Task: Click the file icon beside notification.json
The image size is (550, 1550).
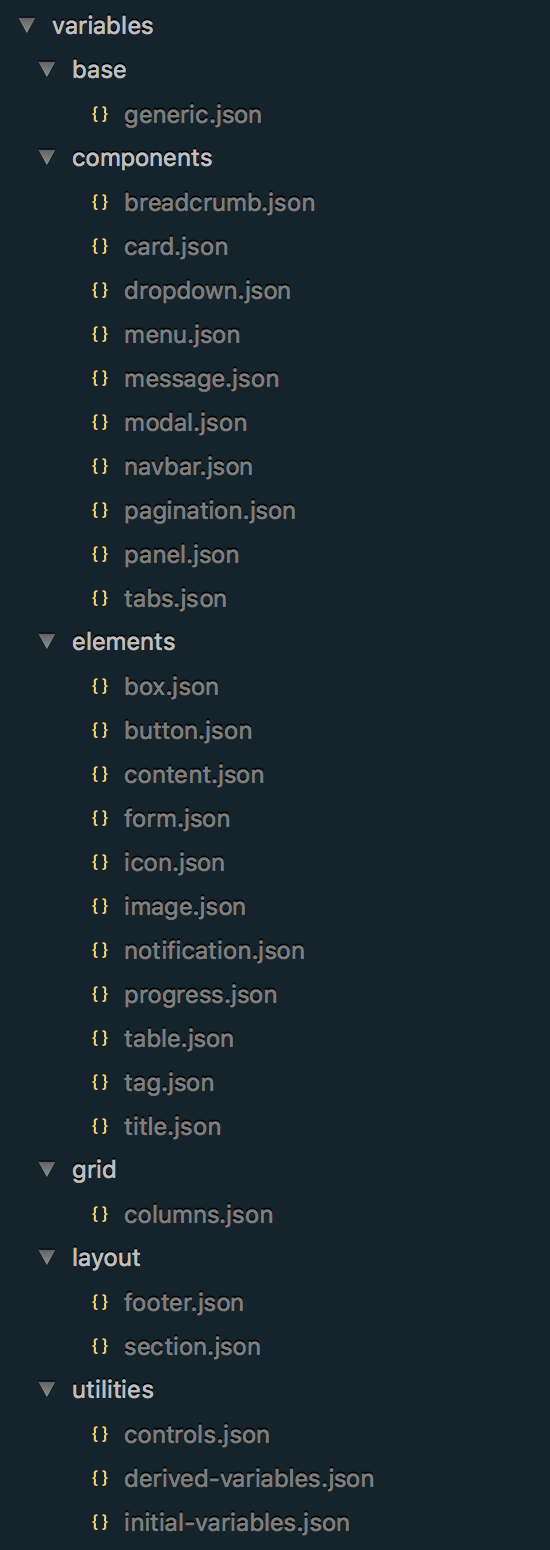Action: (x=99, y=950)
